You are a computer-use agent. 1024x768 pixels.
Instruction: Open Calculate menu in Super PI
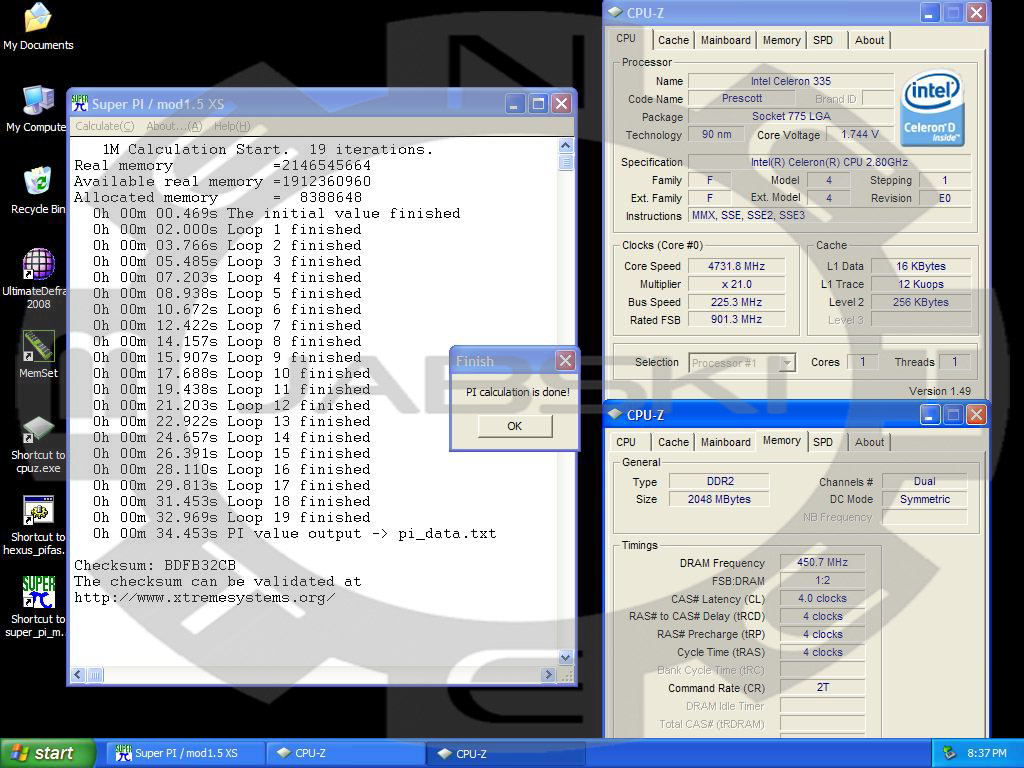(x=104, y=126)
